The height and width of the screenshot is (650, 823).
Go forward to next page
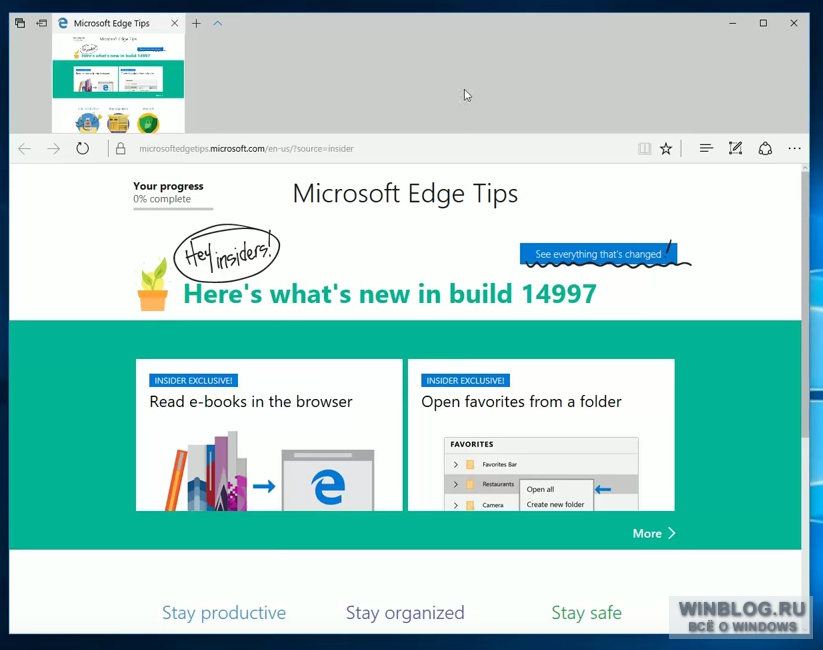(54, 149)
